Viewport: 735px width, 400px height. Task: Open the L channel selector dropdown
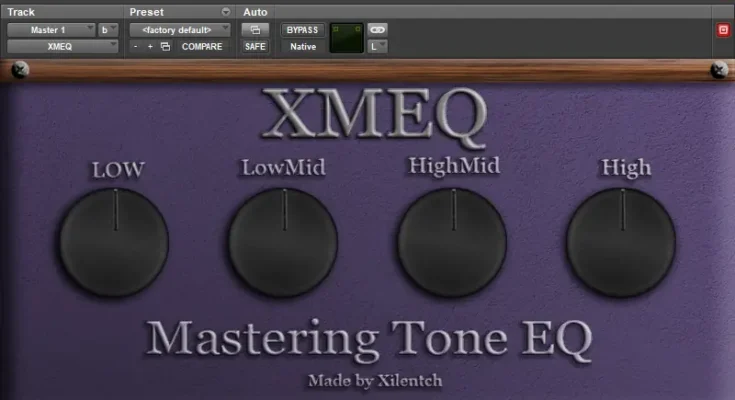(377, 46)
